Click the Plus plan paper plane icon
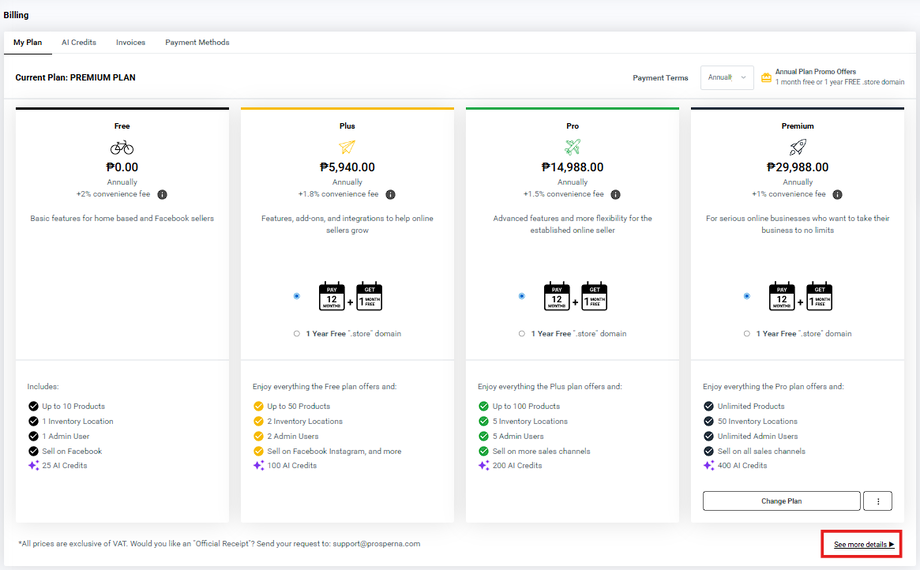This screenshot has height=570, width=920. point(347,147)
